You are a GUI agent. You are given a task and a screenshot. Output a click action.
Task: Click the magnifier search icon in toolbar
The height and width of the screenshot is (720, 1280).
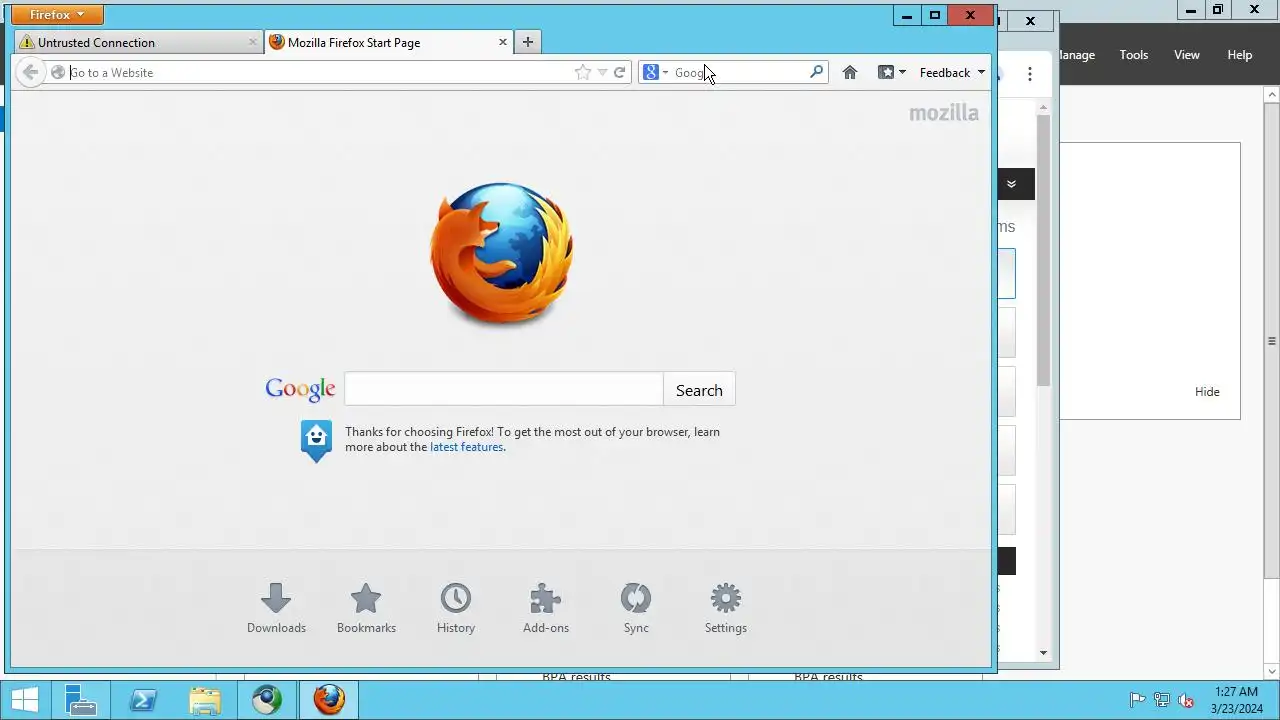click(x=817, y=72)
